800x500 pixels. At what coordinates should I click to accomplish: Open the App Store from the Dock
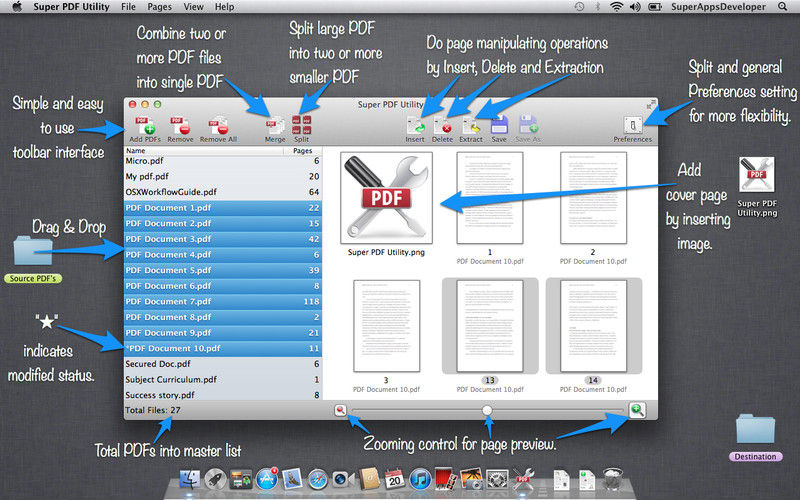(266, 479)
